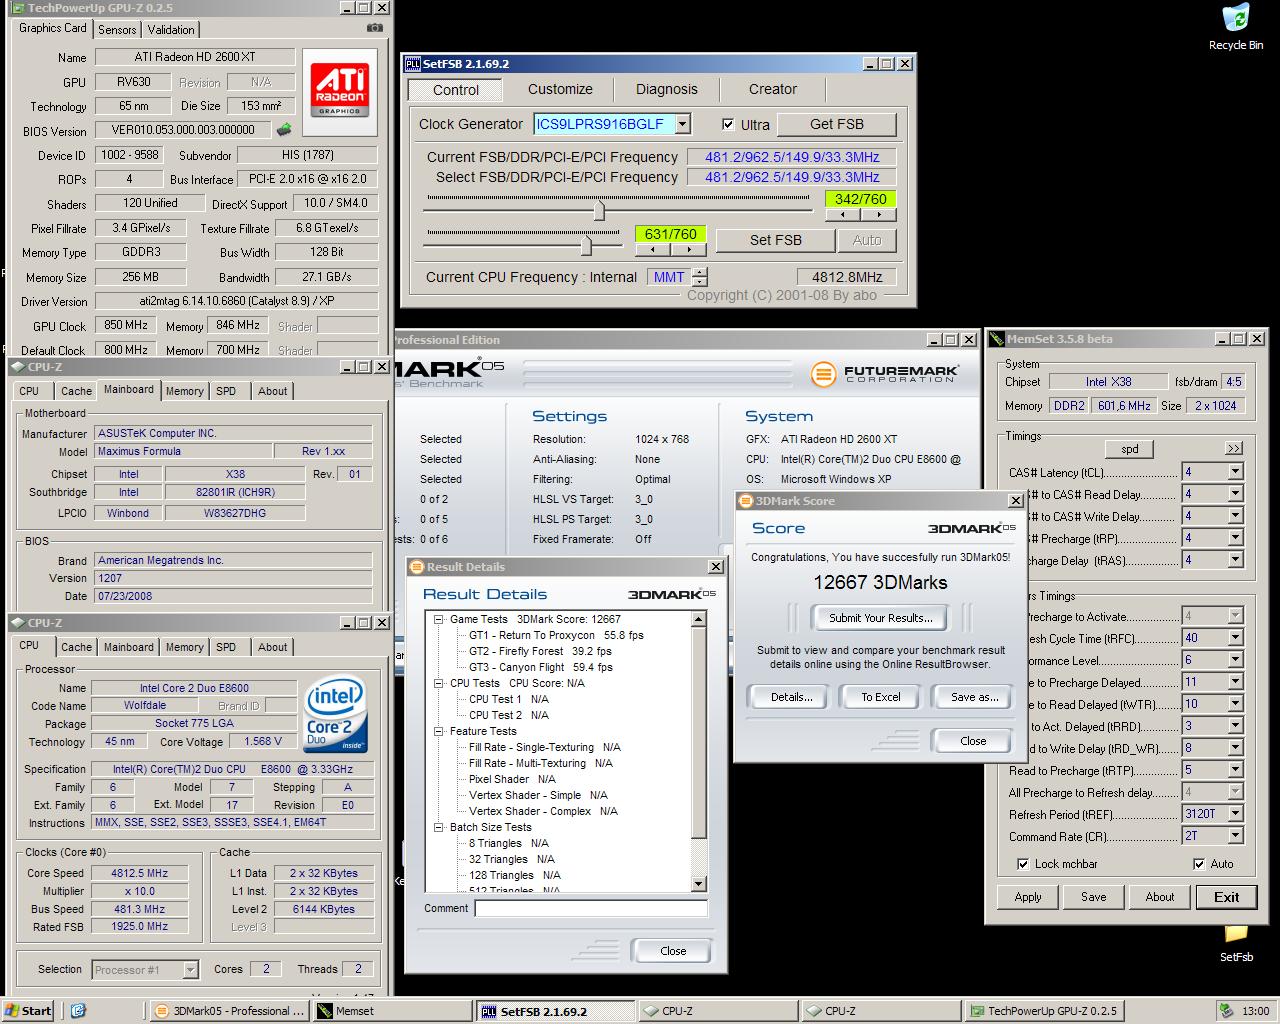This screenshot has width=1280, height=1024.
Task: Collapse the CPU Tests tree node
Action: pyautogui.click(x=438, y=683)
